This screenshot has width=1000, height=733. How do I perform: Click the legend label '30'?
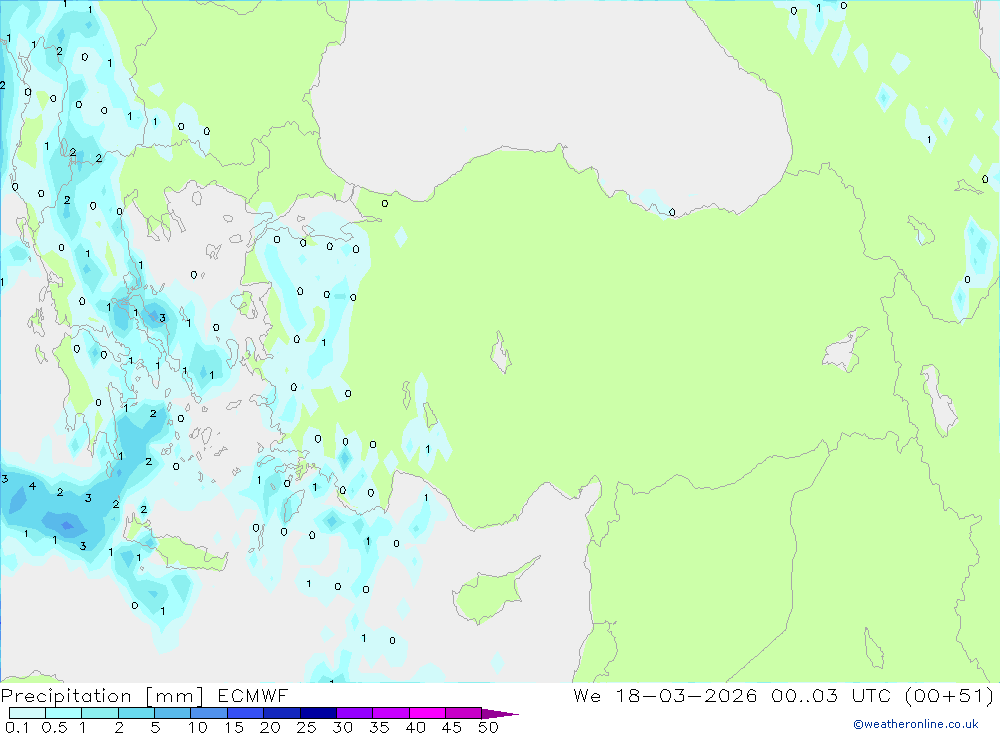[x=342, y=727]
